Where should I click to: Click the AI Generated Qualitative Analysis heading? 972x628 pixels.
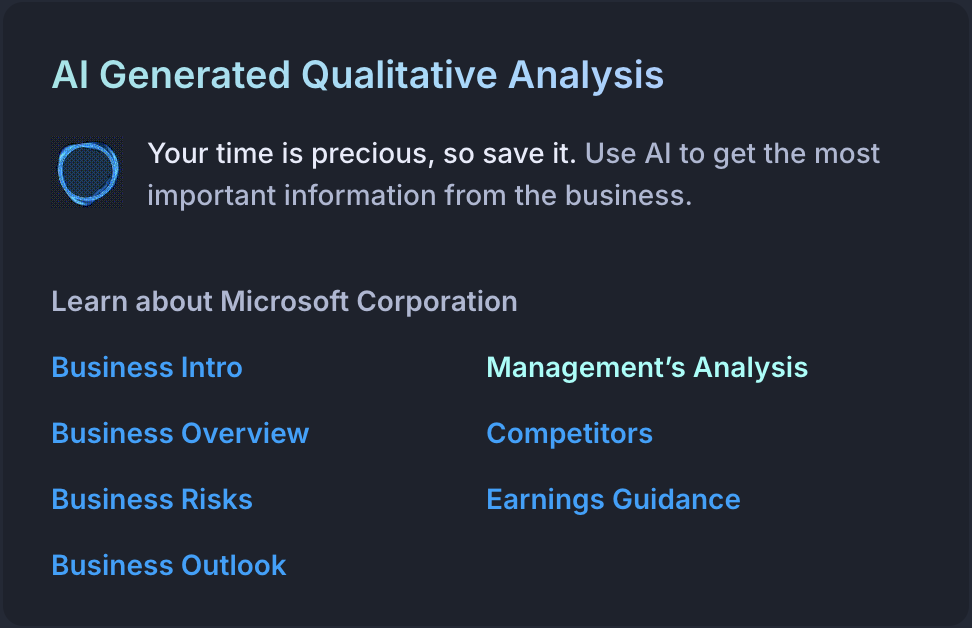click(x=358, y=76)
